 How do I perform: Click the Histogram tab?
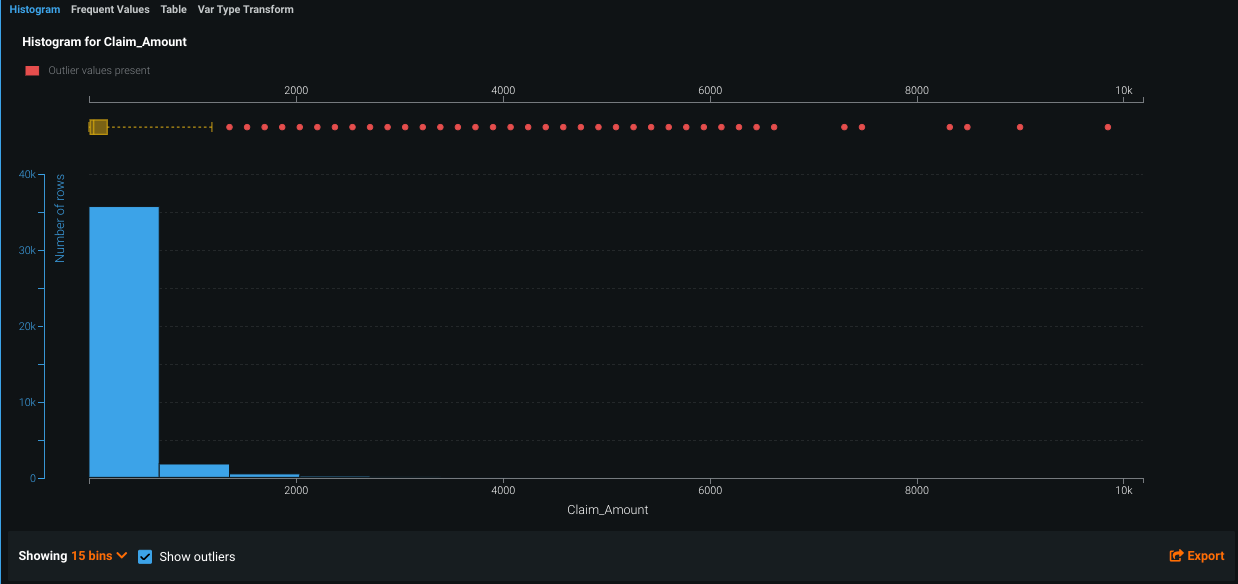coord(34,9)
